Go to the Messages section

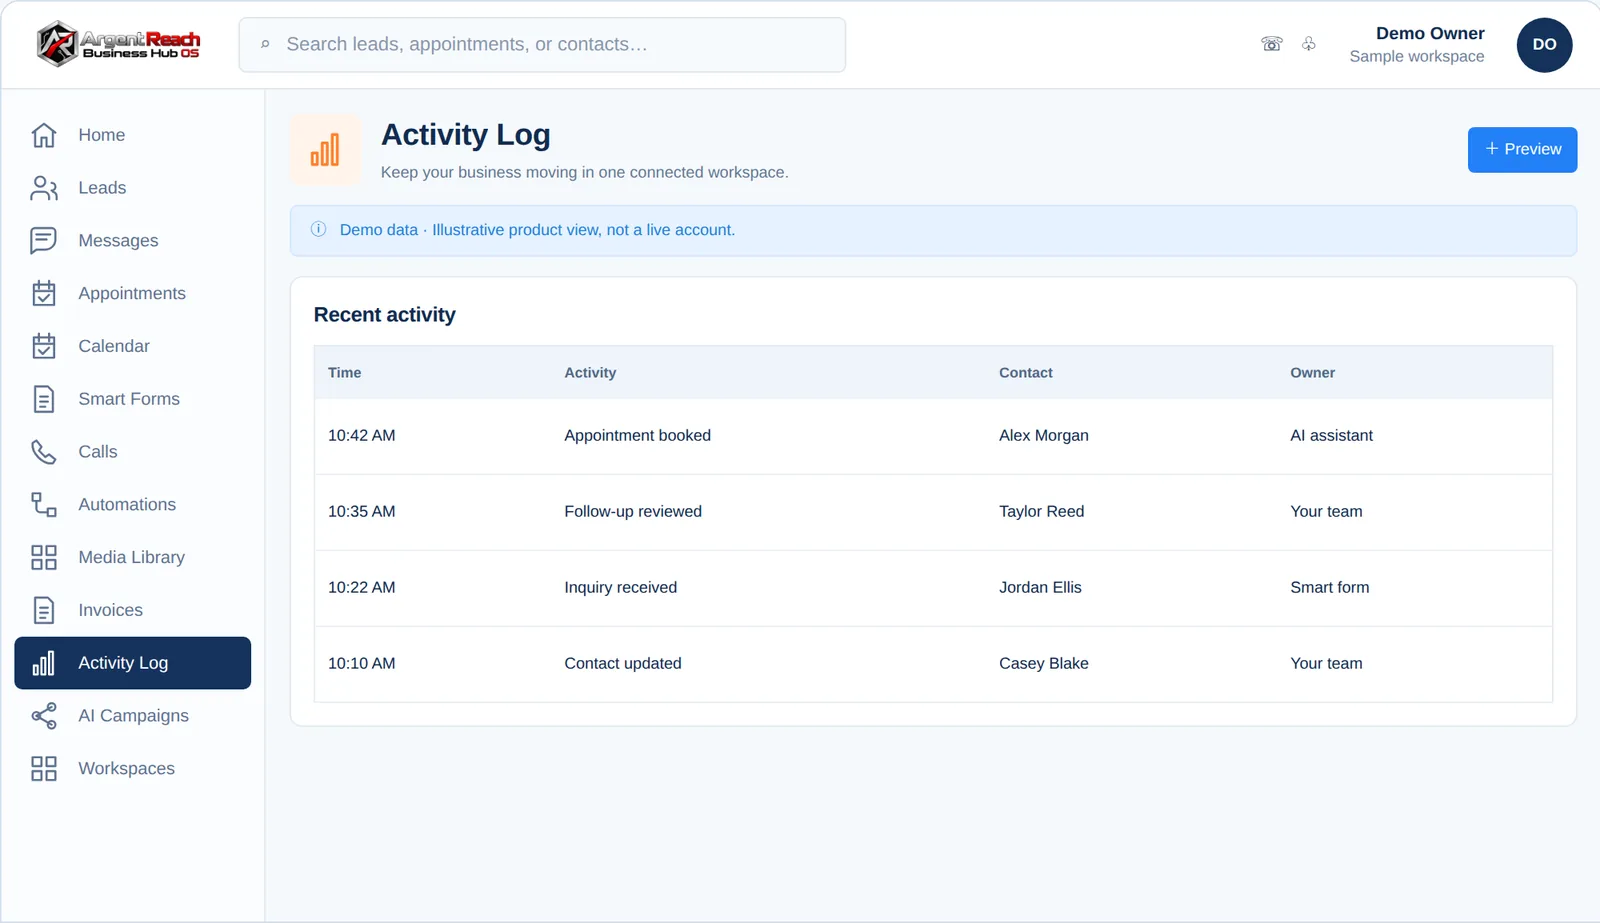[x=133, y=241]
